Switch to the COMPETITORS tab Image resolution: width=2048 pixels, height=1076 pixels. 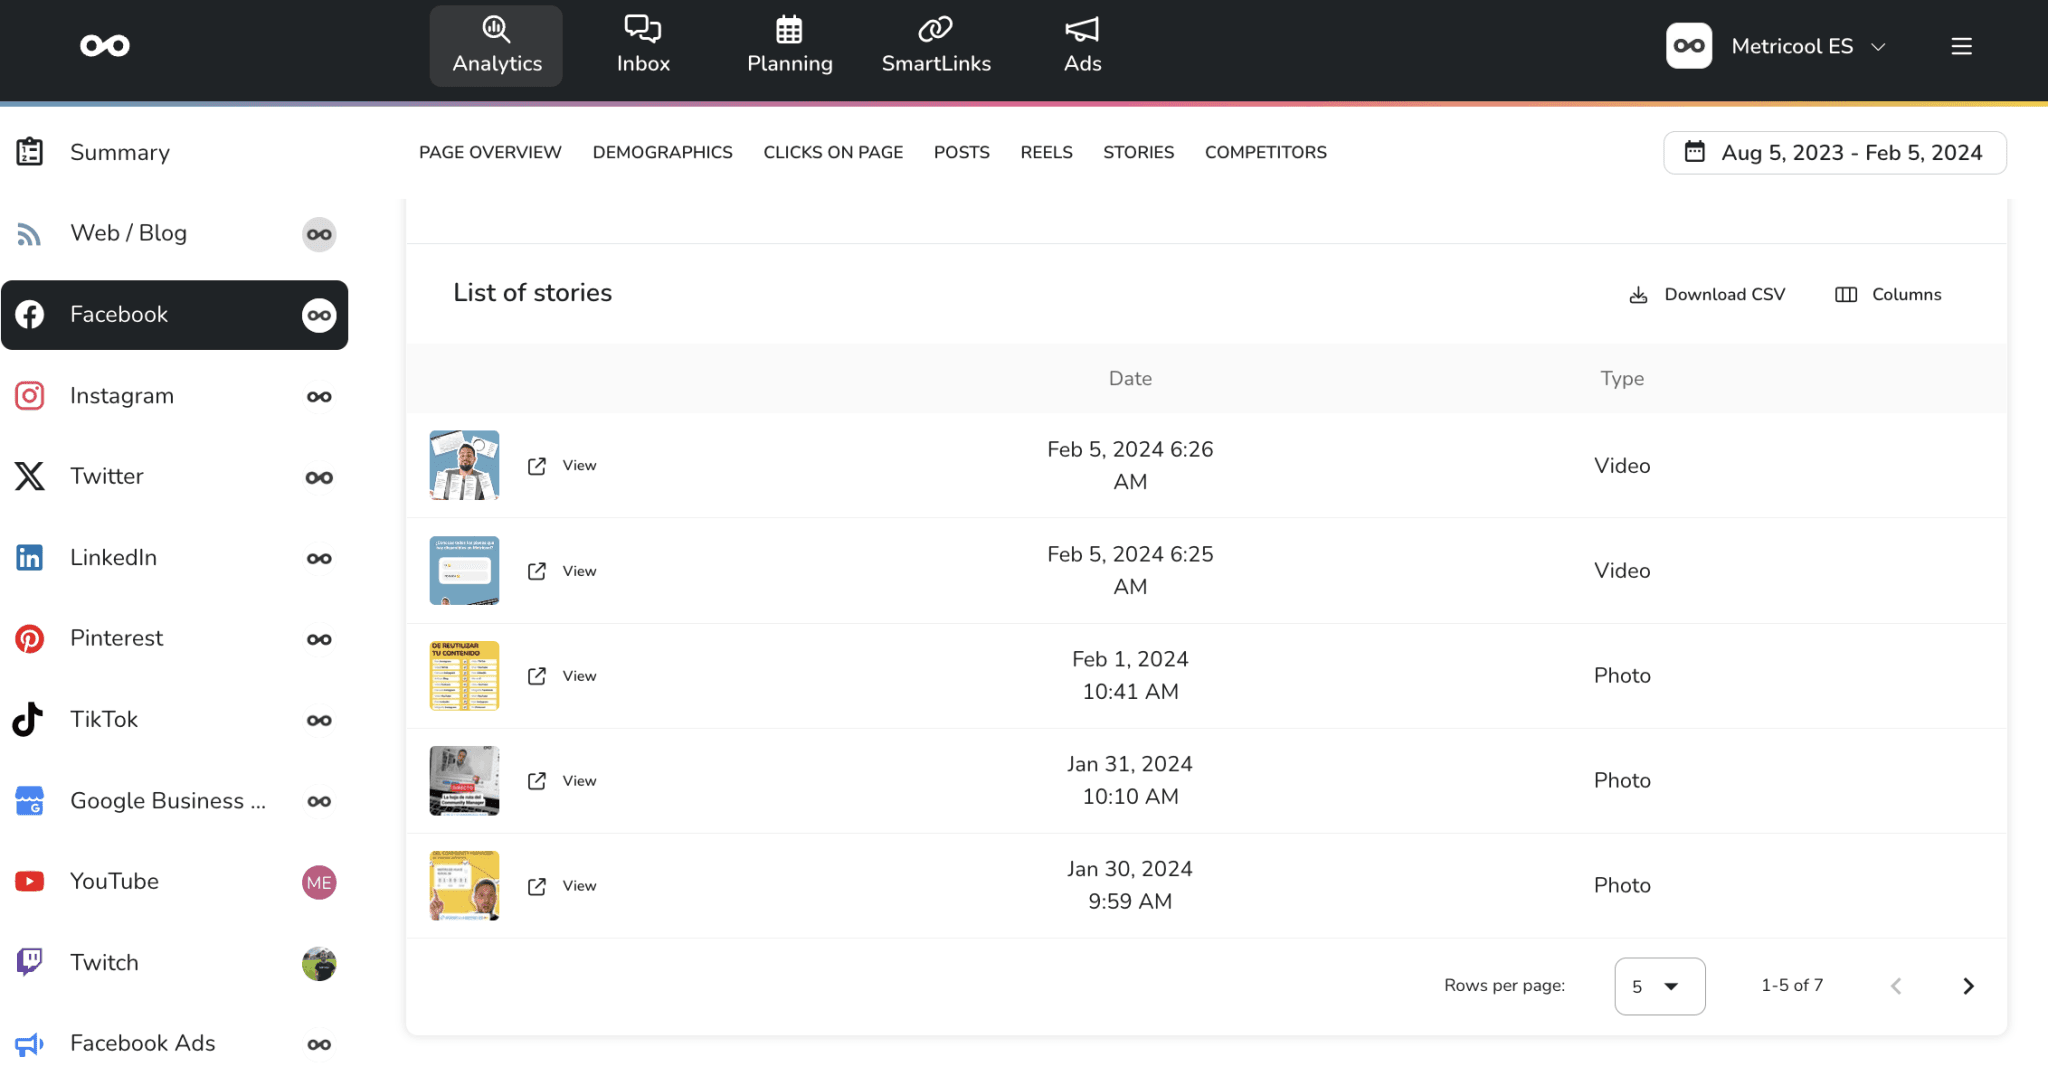[x=1265, y=153]
